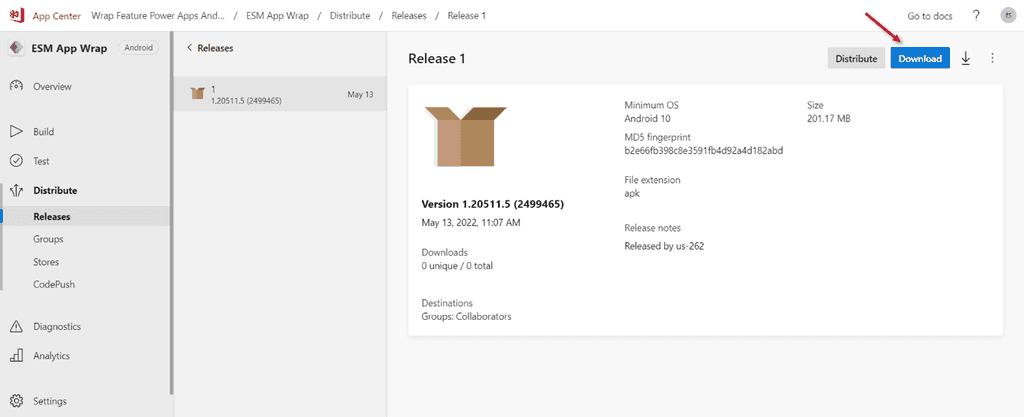The width and height of the screenshot is (1024, 417).
Task: Open the Releases breadcrumb link
Action: click(x=409, y=16)
